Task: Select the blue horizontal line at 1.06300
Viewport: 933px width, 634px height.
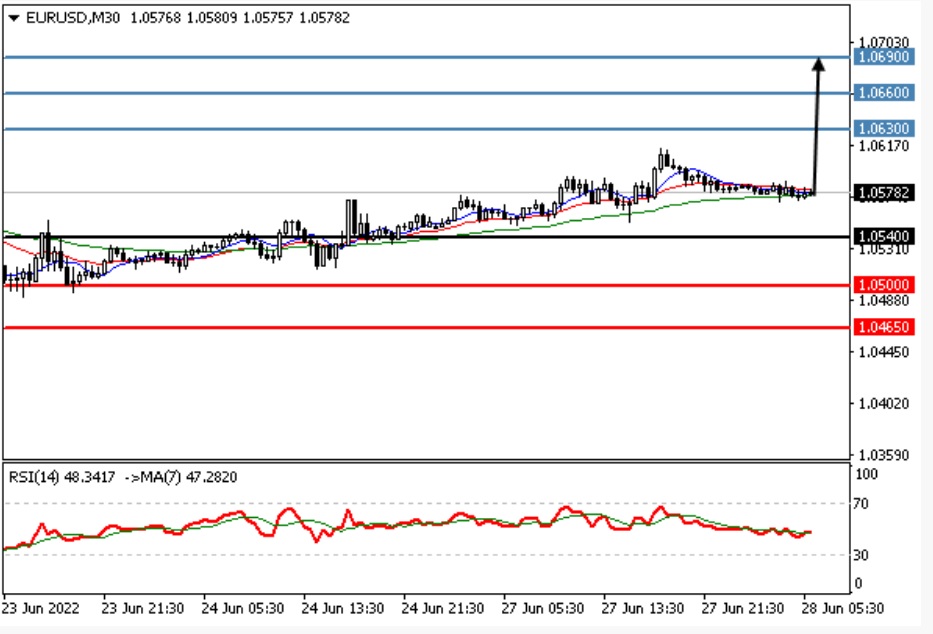Action: tap(426, 128)
